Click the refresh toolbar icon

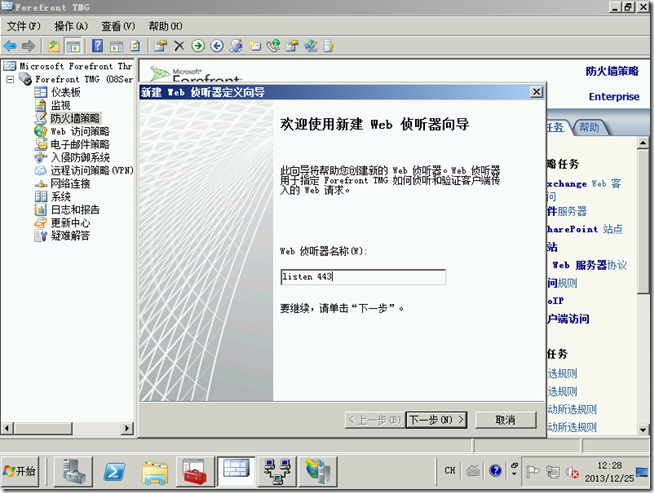point(135,46)
